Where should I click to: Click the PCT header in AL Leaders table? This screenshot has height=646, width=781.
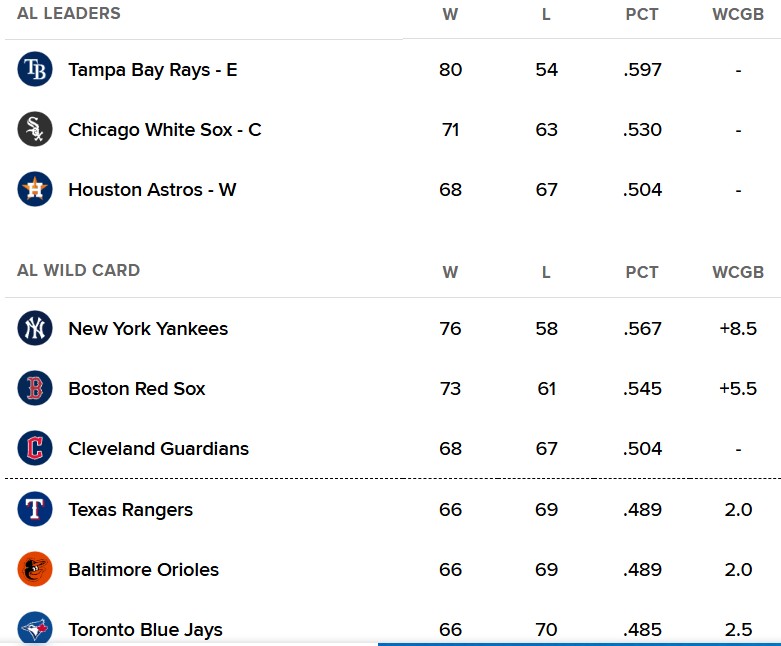(642, 14)
